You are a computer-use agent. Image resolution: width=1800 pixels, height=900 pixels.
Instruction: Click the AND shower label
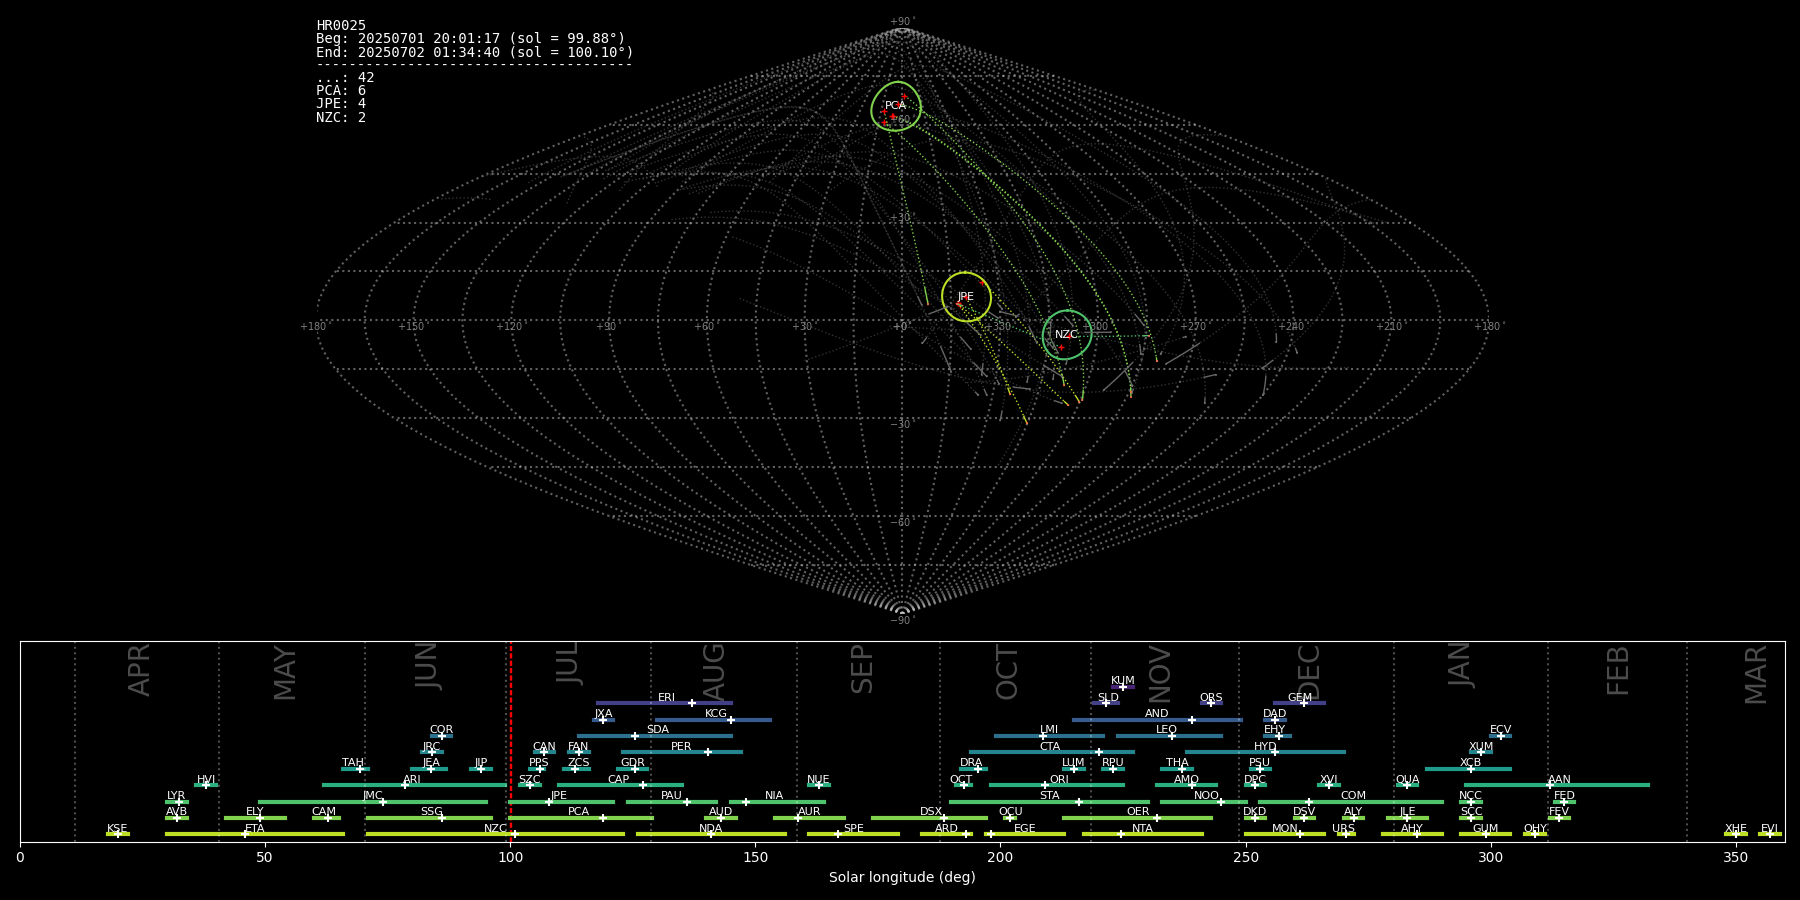pyautogui.click(x=1157, y=714)
